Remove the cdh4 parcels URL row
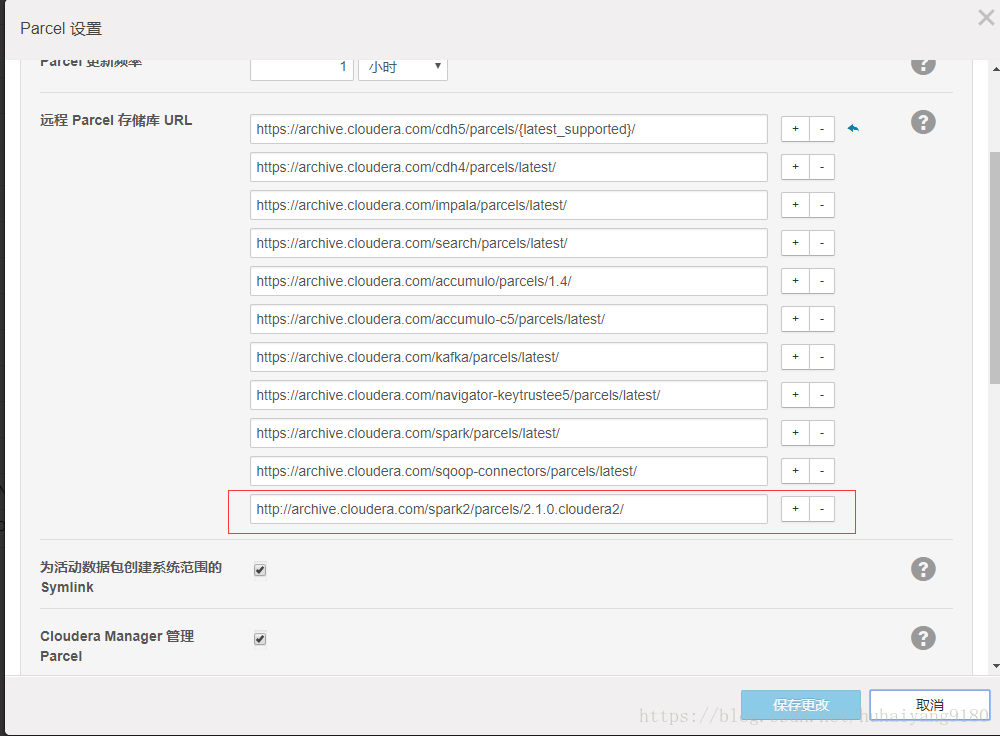Image resolution: width=1000 pixels, height=736 pixels. tap(822, 167)
